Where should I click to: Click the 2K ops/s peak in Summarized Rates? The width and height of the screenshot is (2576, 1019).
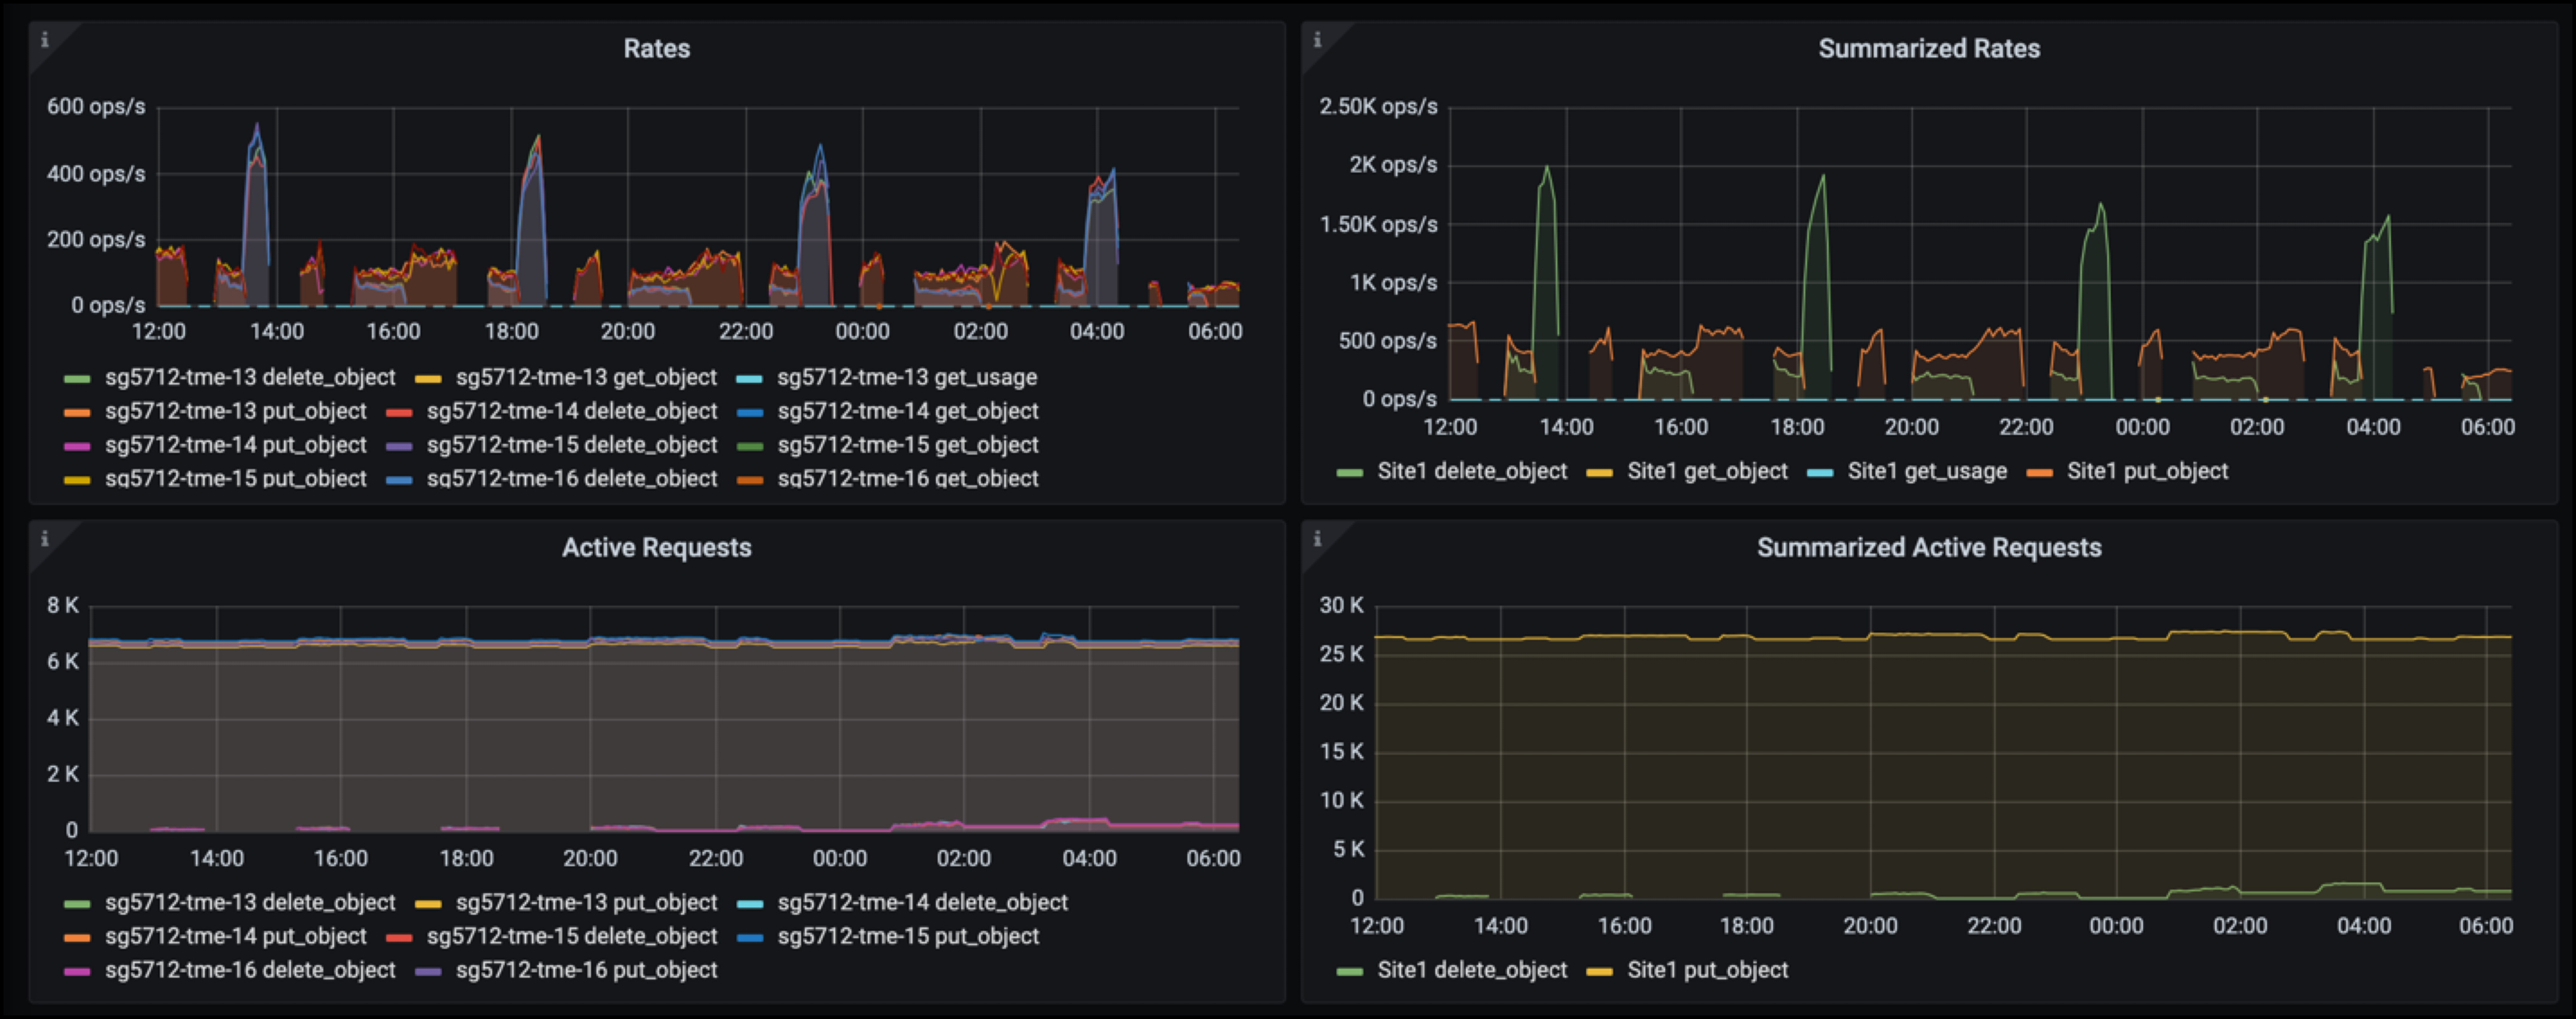[1547, 168]
